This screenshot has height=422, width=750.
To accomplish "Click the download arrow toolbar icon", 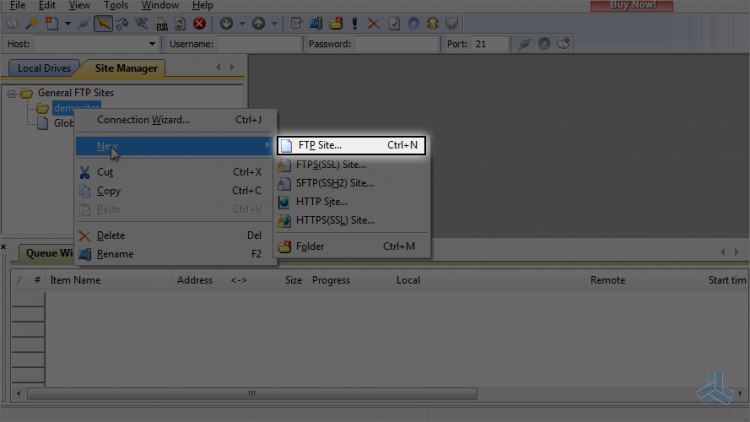I will 227,23.
